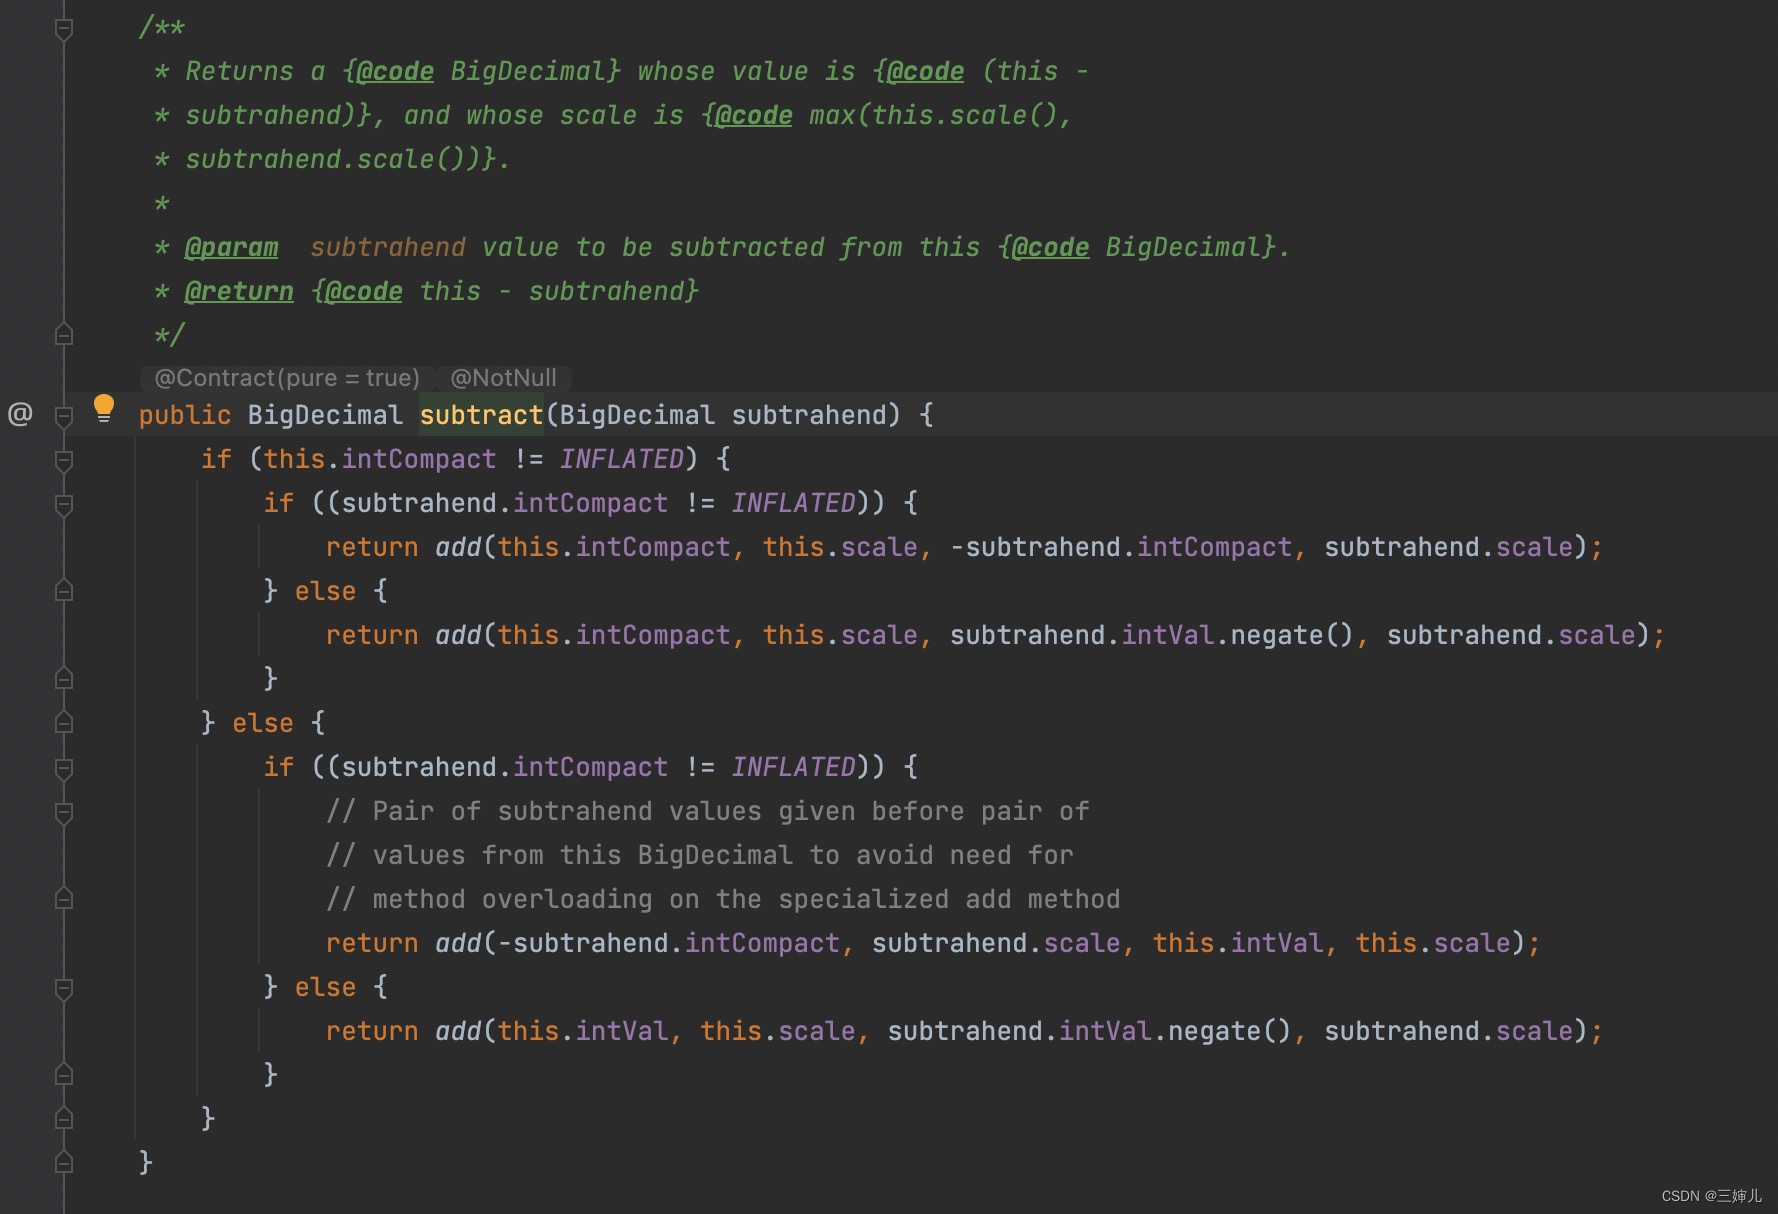Screen dimensions: 1778x1214
Task: Click the @param Javadoc tag
Action: [x=231, y=248]
